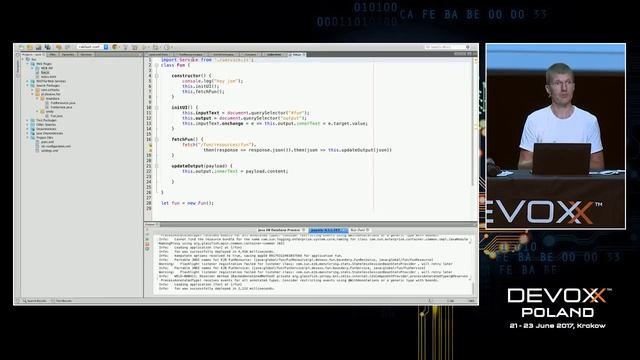Click the browser selection toolbar icon
This screenshot has height=360, width=640.
point(116,47)
